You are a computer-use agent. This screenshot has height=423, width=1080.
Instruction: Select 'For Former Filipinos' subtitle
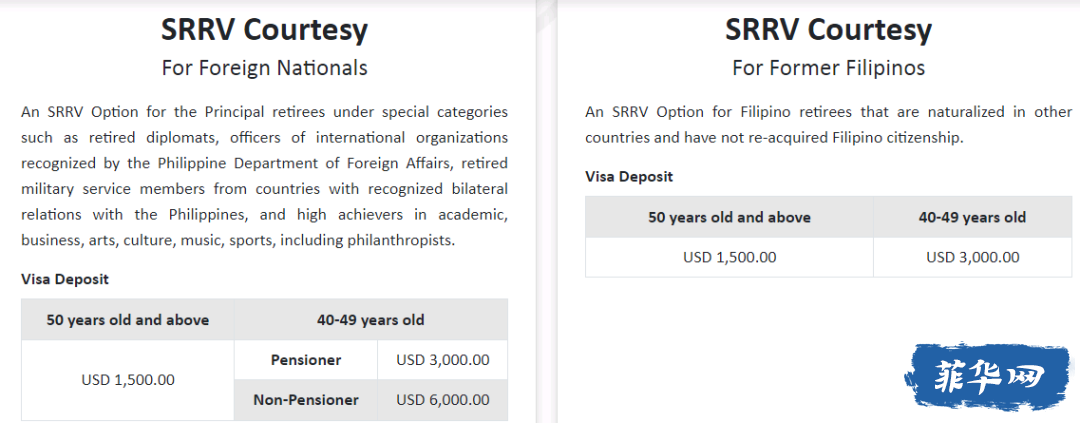829,68
